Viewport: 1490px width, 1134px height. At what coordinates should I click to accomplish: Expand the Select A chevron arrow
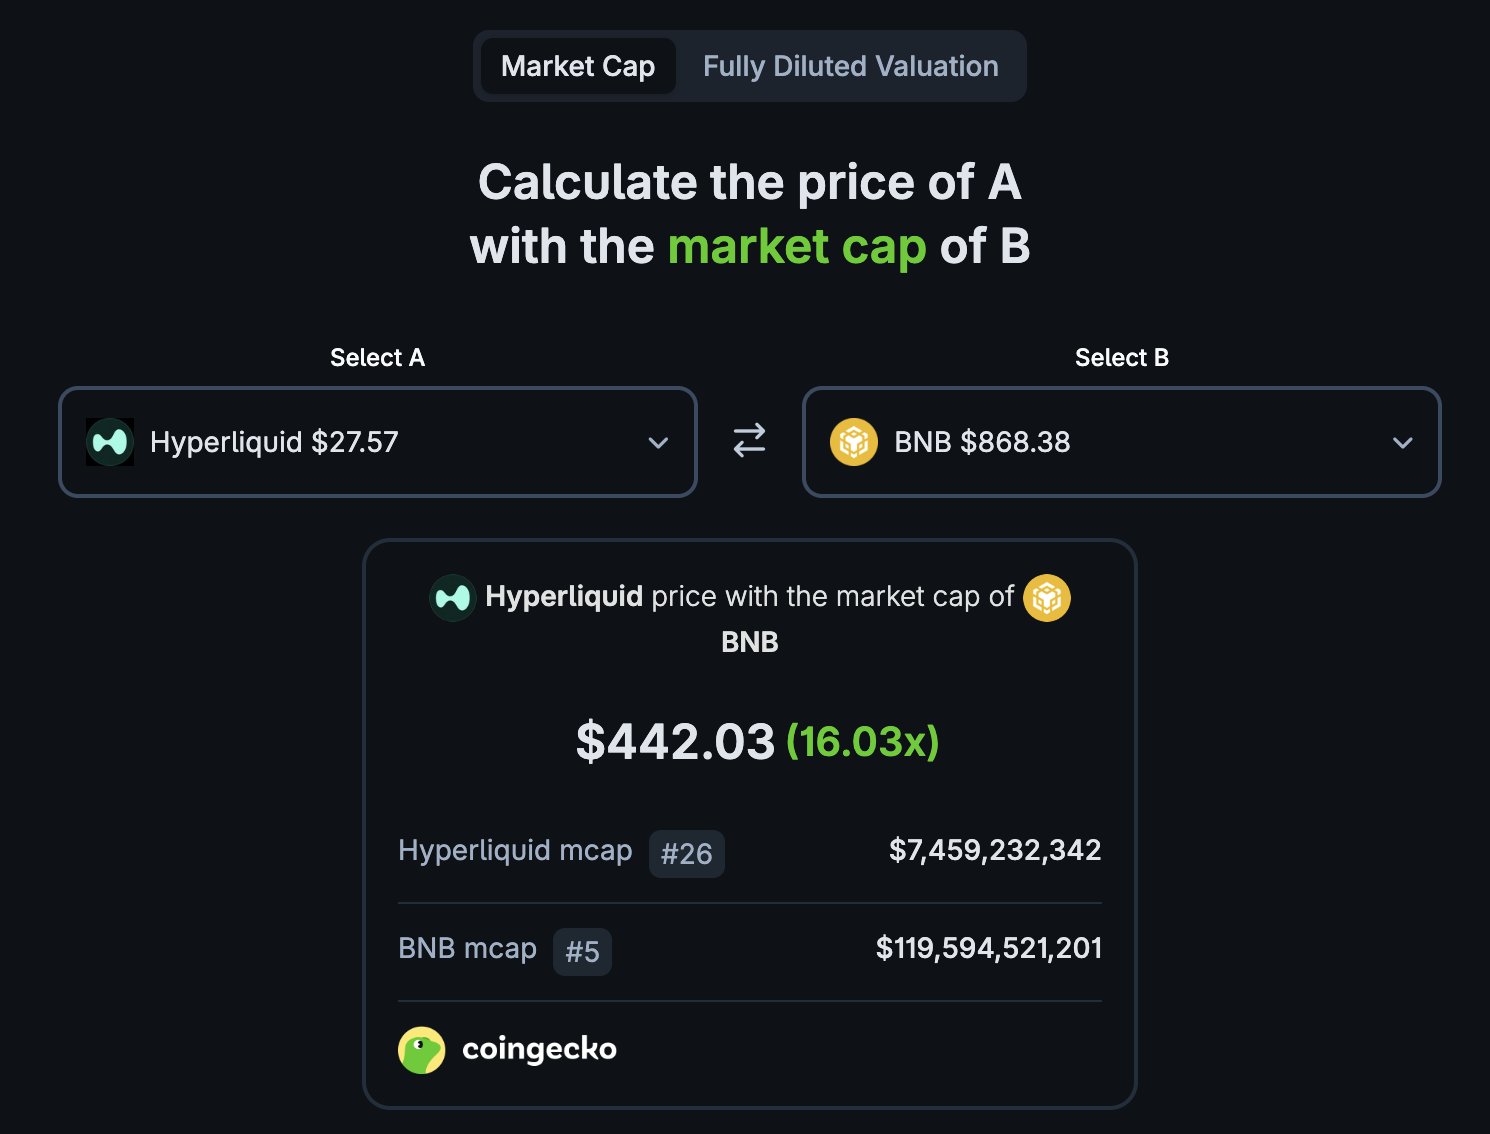[x=658, y=443]
